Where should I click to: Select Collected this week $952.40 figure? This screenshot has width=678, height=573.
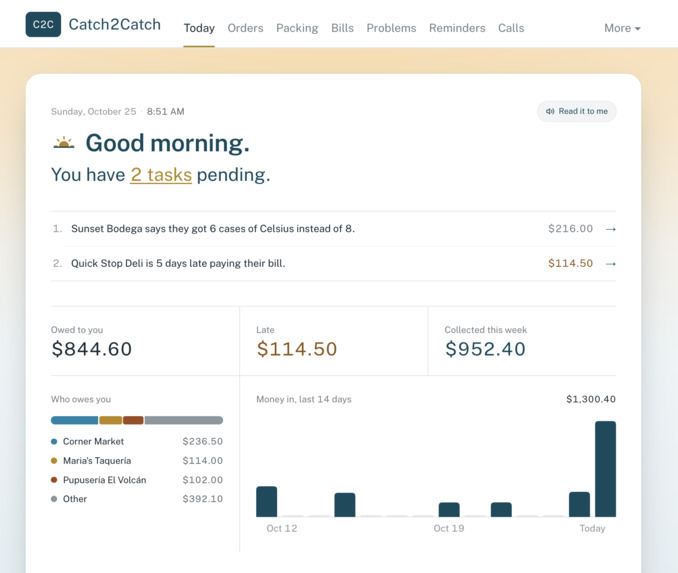pos(485,349)
